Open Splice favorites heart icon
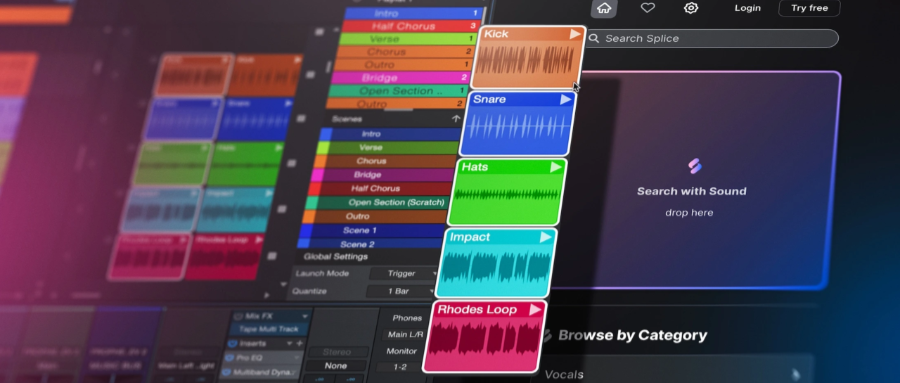900x383 pixels. [x=647, y=8]
